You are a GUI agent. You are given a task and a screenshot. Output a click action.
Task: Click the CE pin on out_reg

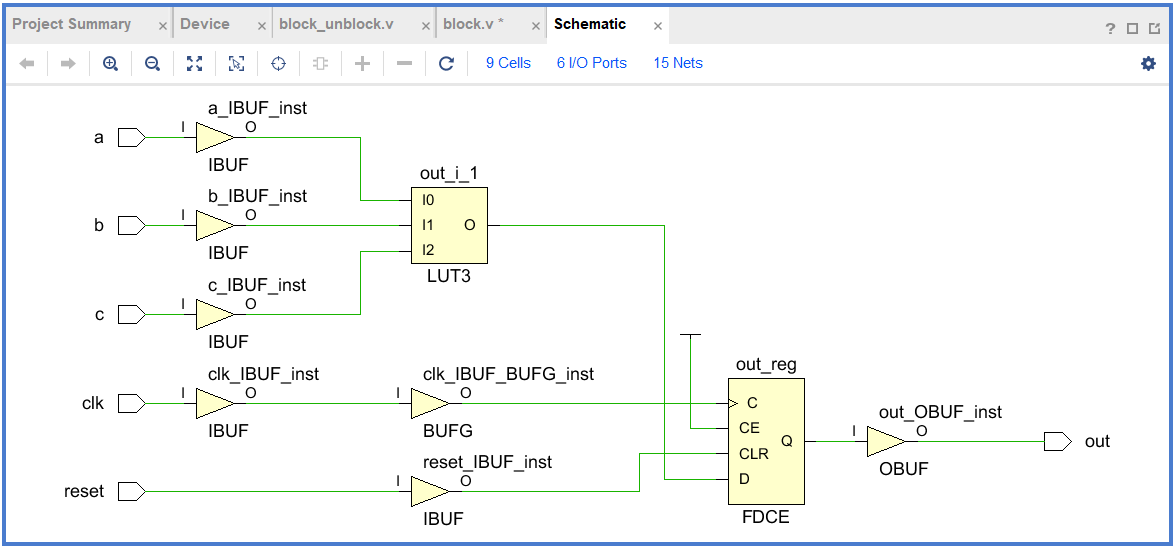[x=747, y=428]
